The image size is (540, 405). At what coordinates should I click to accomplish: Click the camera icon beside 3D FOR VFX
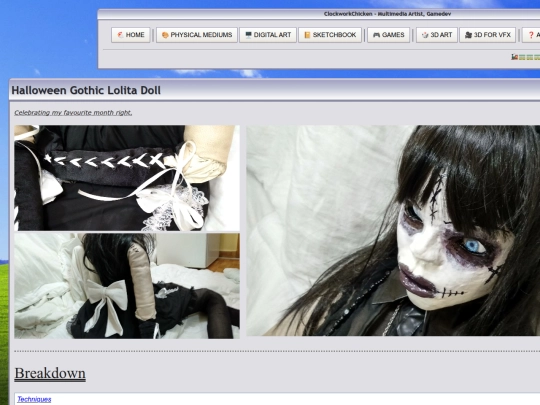click(468, 35)
